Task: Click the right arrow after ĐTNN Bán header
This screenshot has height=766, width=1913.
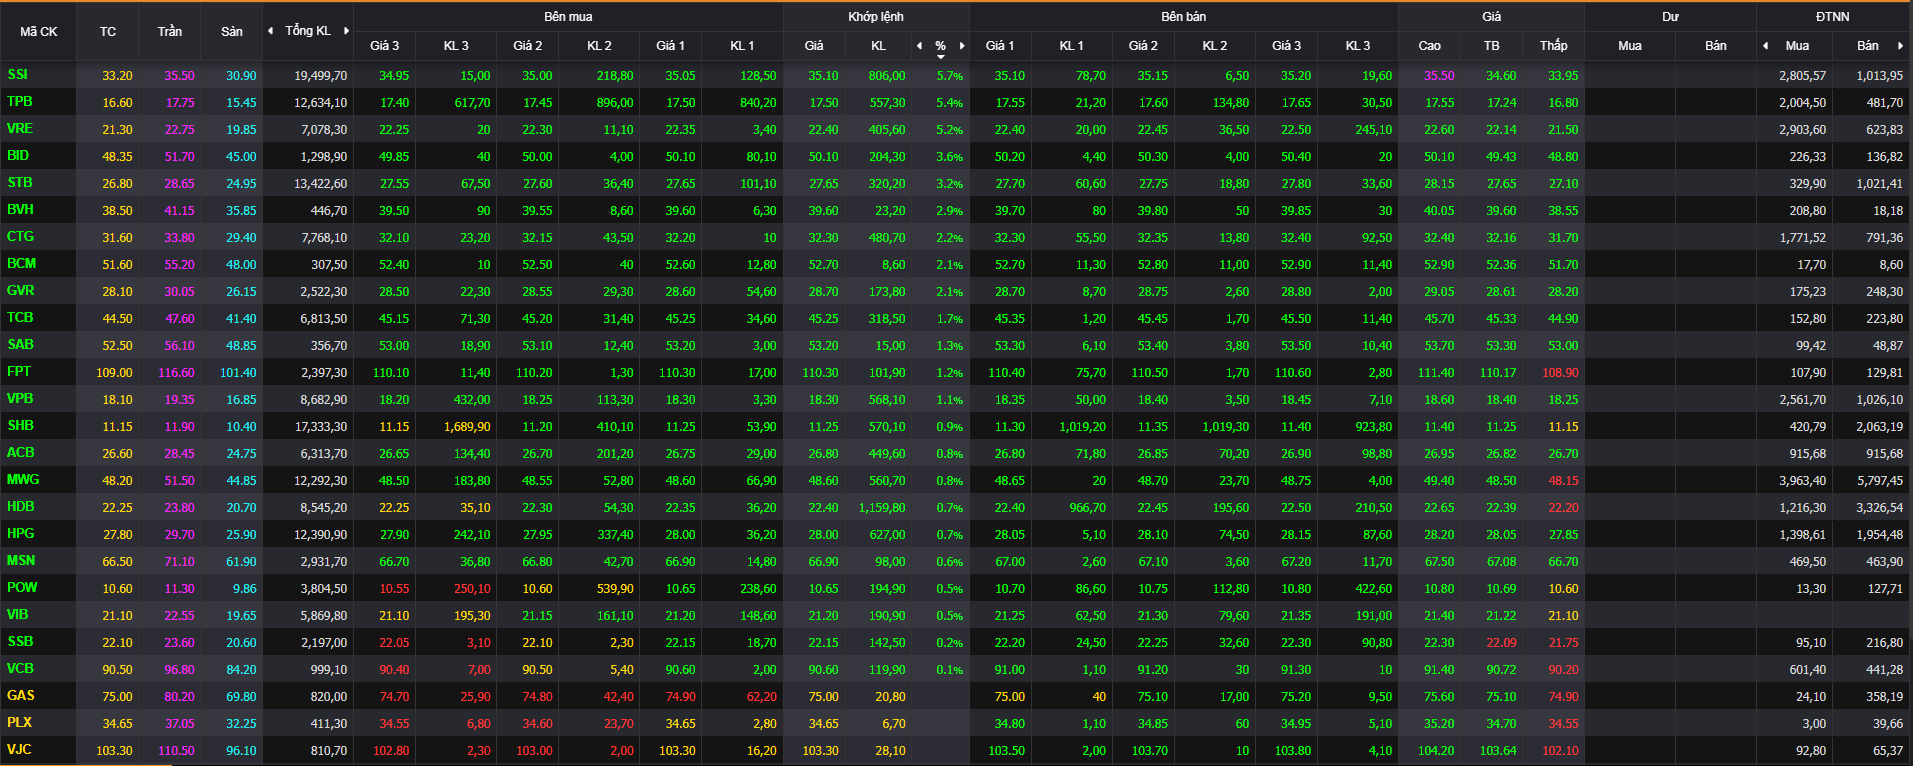Action: point(1900,46)
